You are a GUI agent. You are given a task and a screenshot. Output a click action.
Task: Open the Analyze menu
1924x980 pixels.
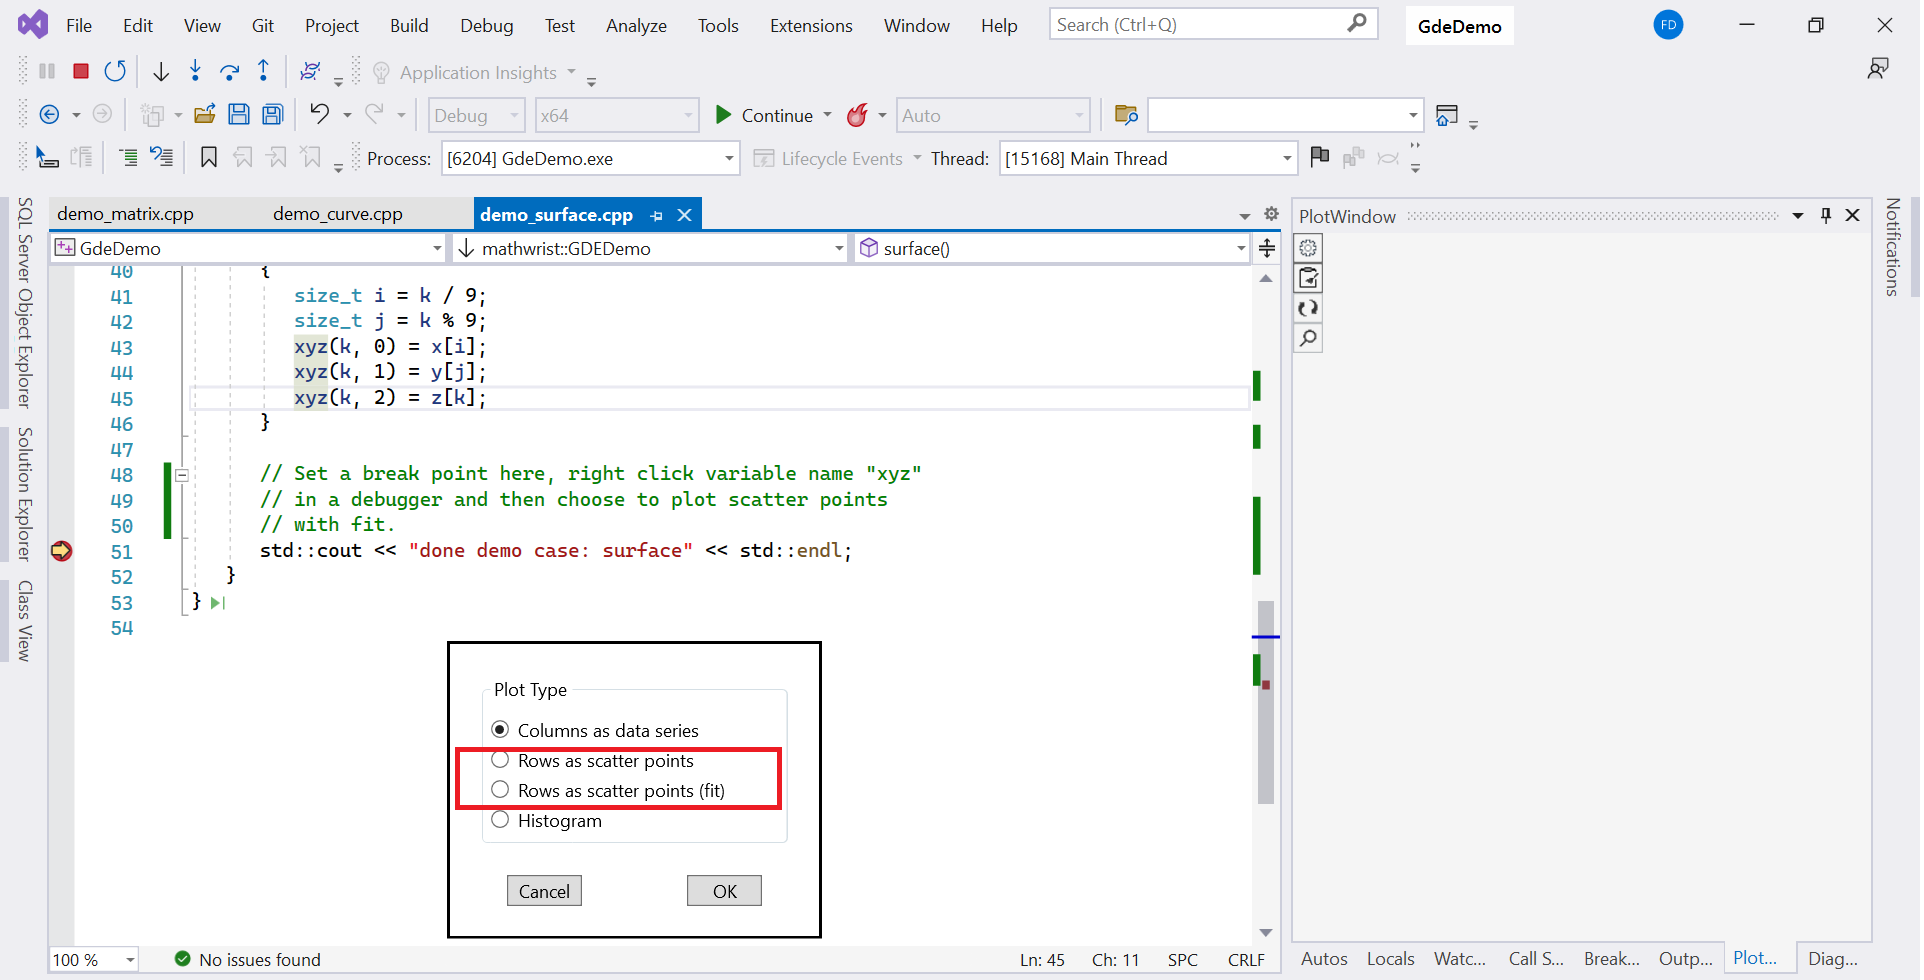click(x=636, y=26)
